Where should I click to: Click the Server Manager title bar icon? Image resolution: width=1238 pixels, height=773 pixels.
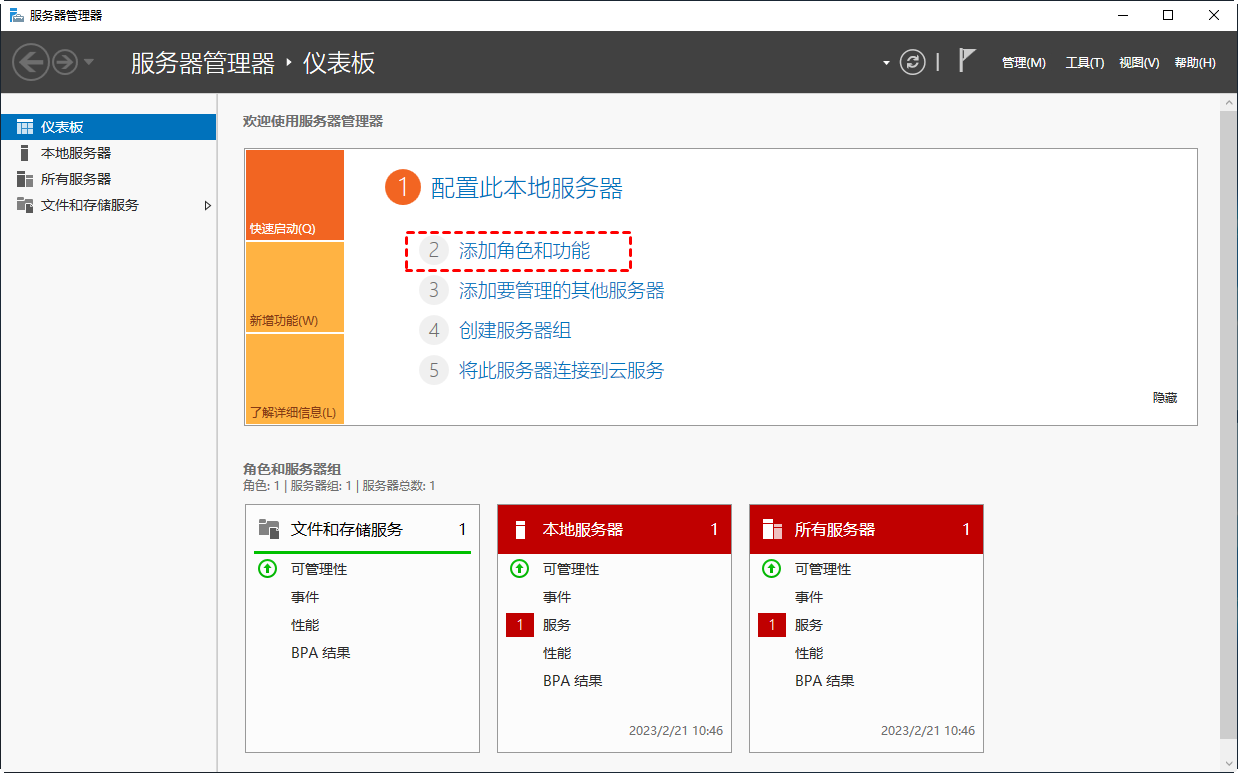[16, 15]
